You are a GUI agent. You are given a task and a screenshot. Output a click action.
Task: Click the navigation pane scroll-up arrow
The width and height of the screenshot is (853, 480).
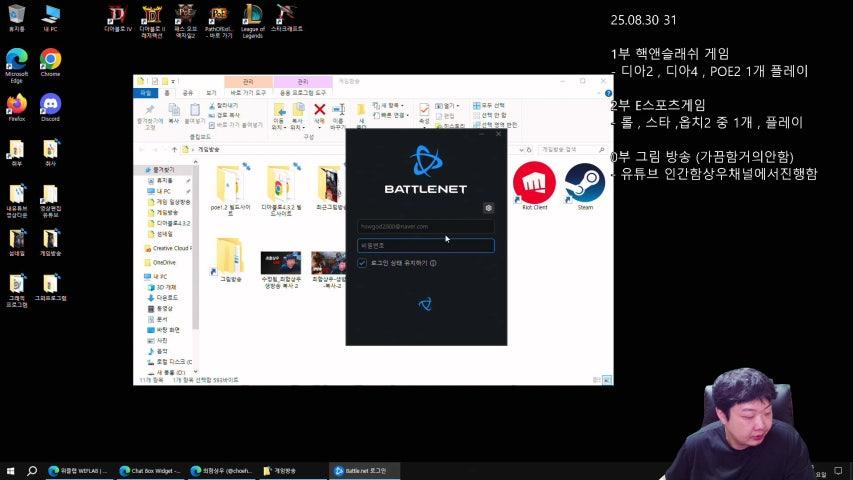(x=195, y=162)
